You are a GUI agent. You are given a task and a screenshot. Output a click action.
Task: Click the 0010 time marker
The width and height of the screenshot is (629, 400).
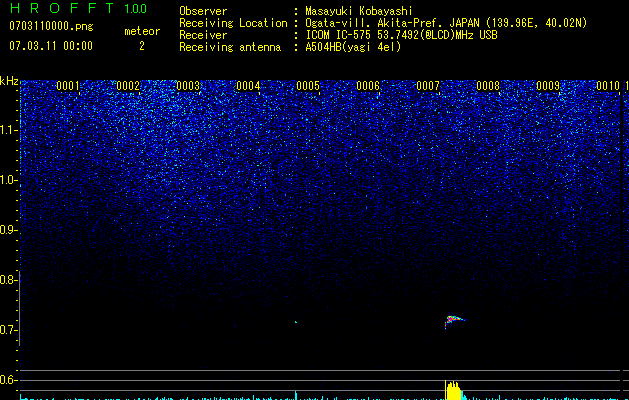[608, 86]
